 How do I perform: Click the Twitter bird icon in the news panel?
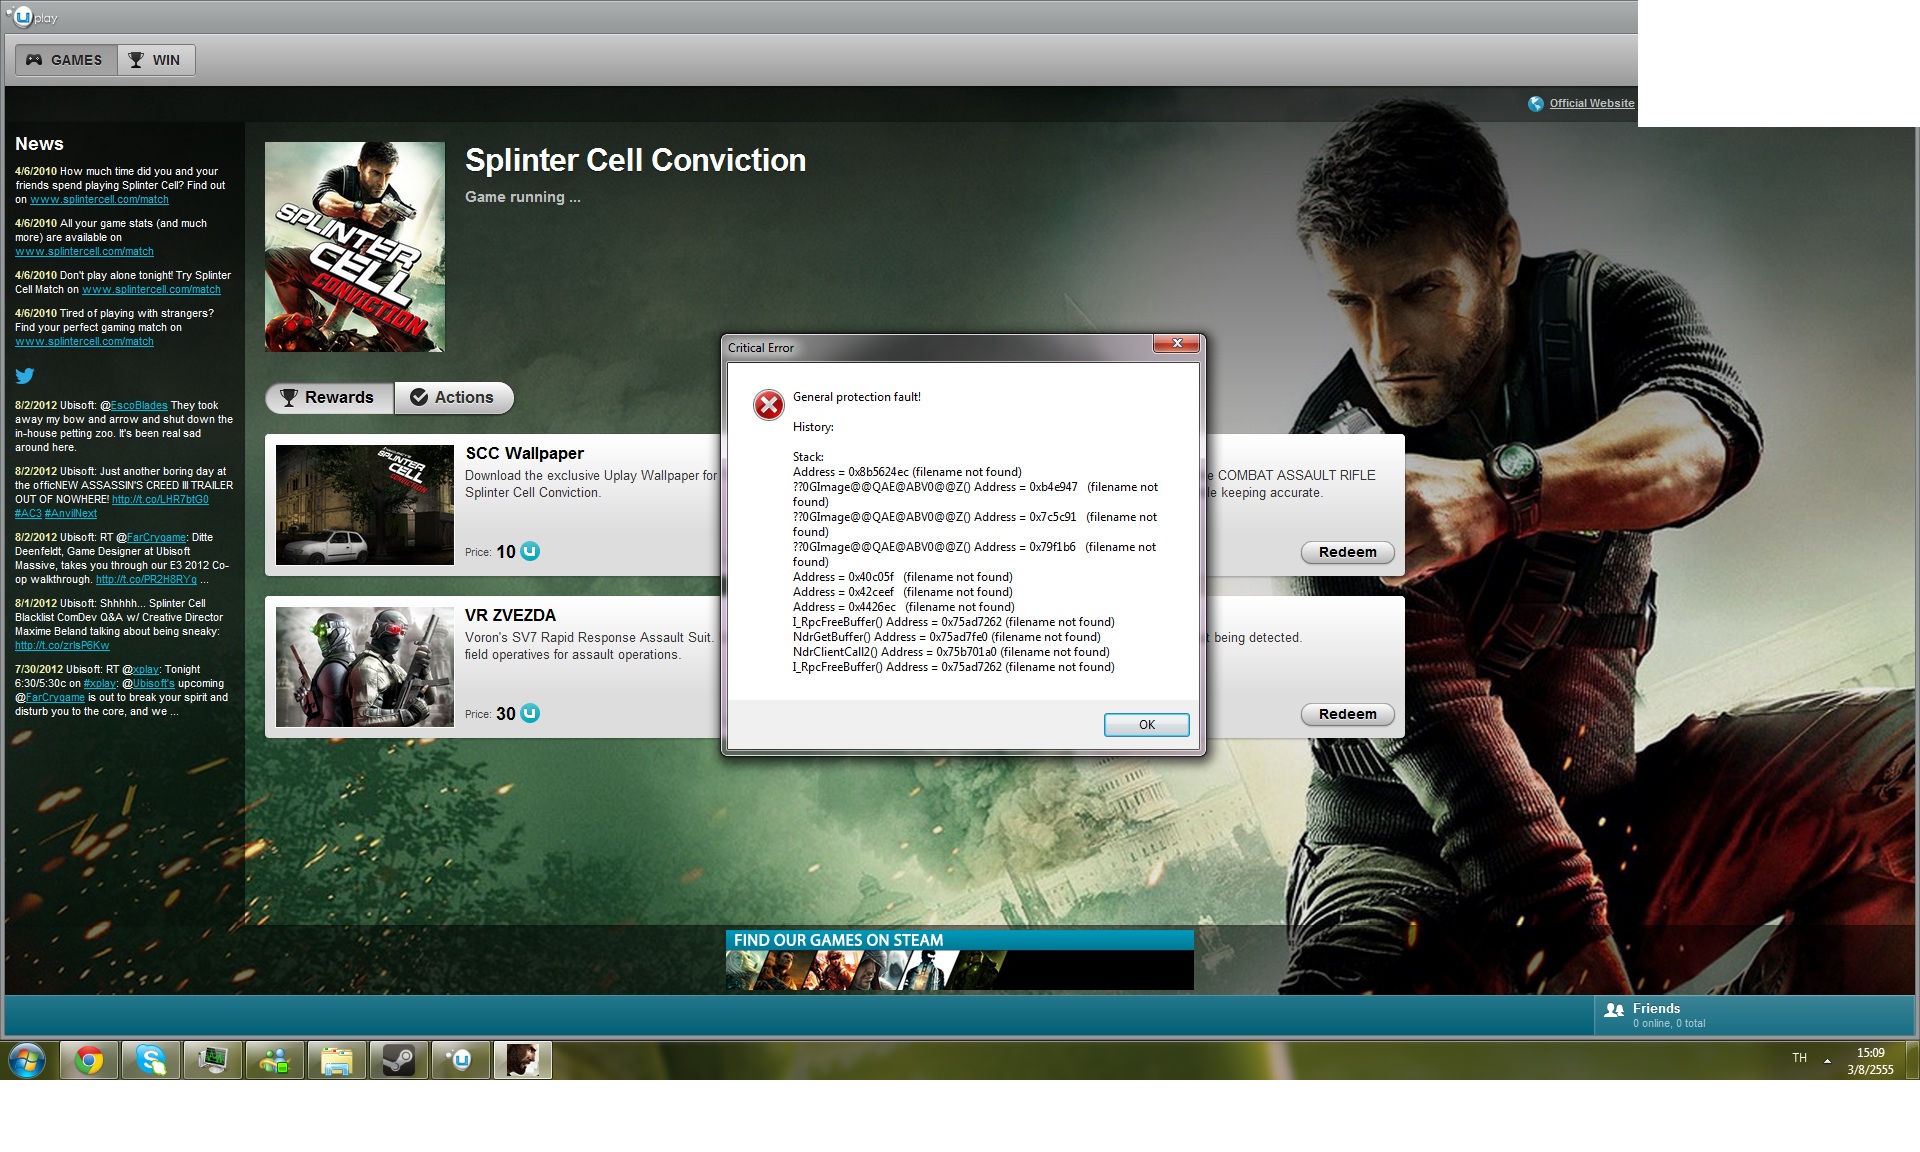pos(25,376)
